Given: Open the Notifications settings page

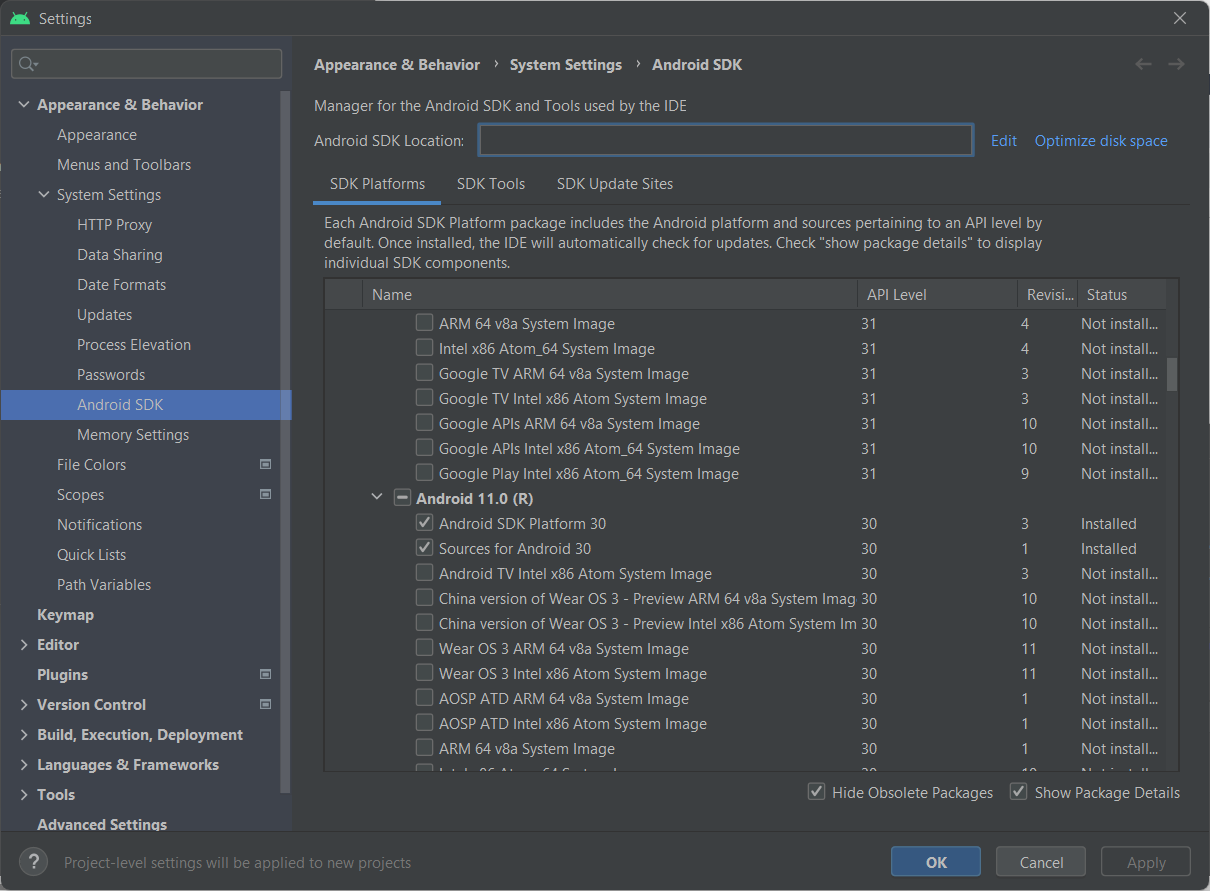Looking at the screenshot, I should click(x=99, y=524).
